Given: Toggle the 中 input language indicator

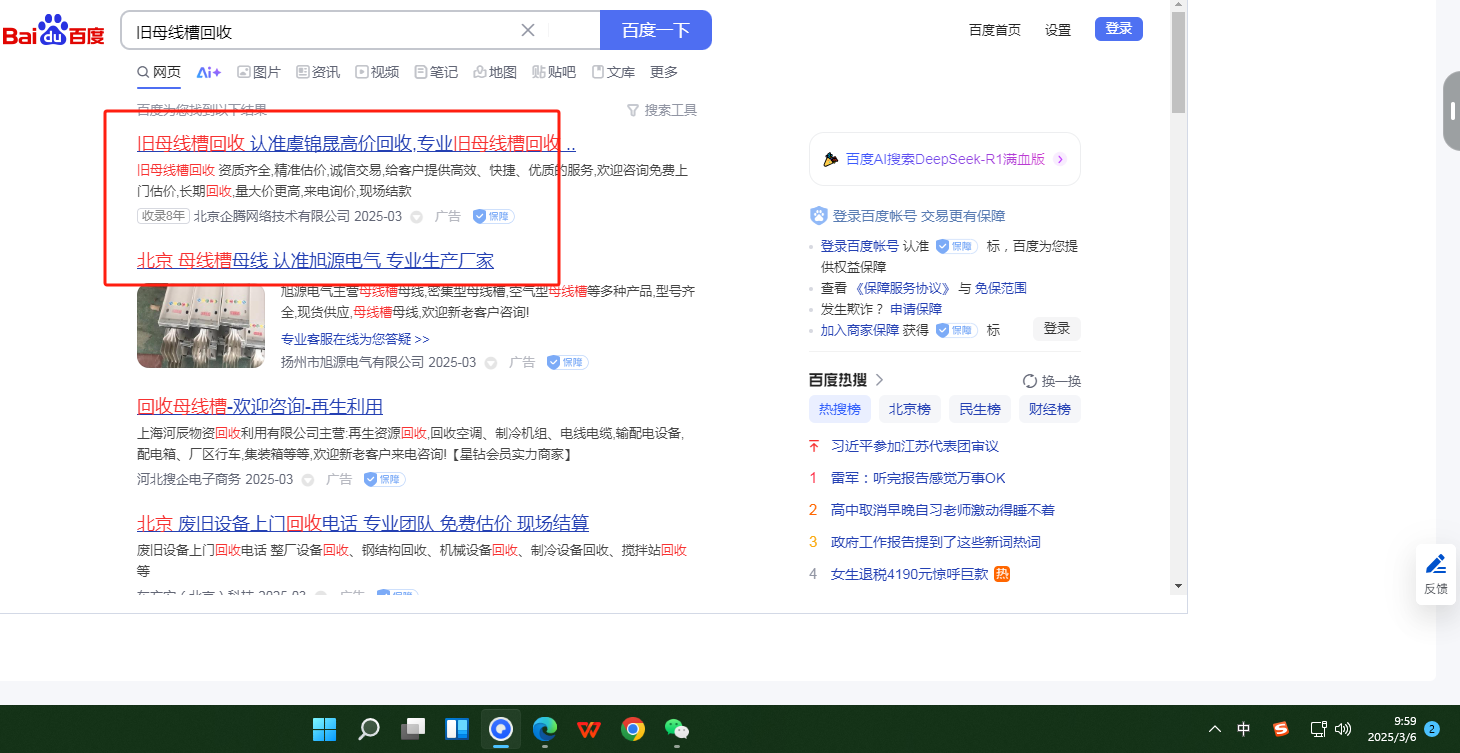Looking at the screenshot, I should [1243, 729].
